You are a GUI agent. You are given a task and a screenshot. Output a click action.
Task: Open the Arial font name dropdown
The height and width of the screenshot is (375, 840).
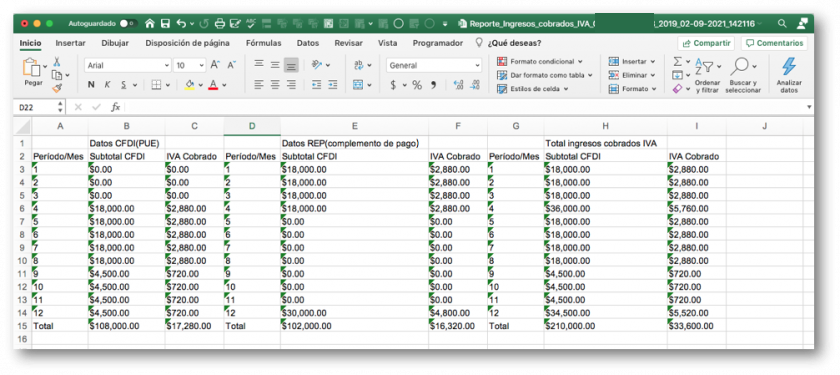pyautogui.click(x=167, y=65)
